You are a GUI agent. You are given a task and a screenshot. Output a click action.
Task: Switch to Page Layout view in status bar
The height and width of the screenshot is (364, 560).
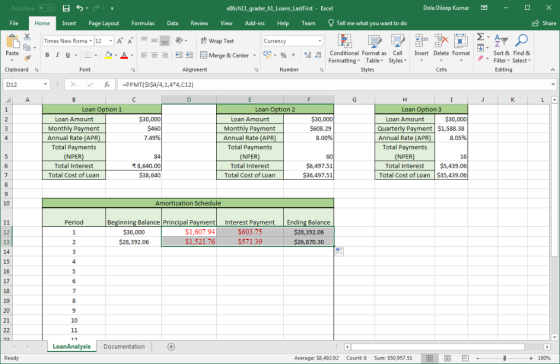pos(448,358)
